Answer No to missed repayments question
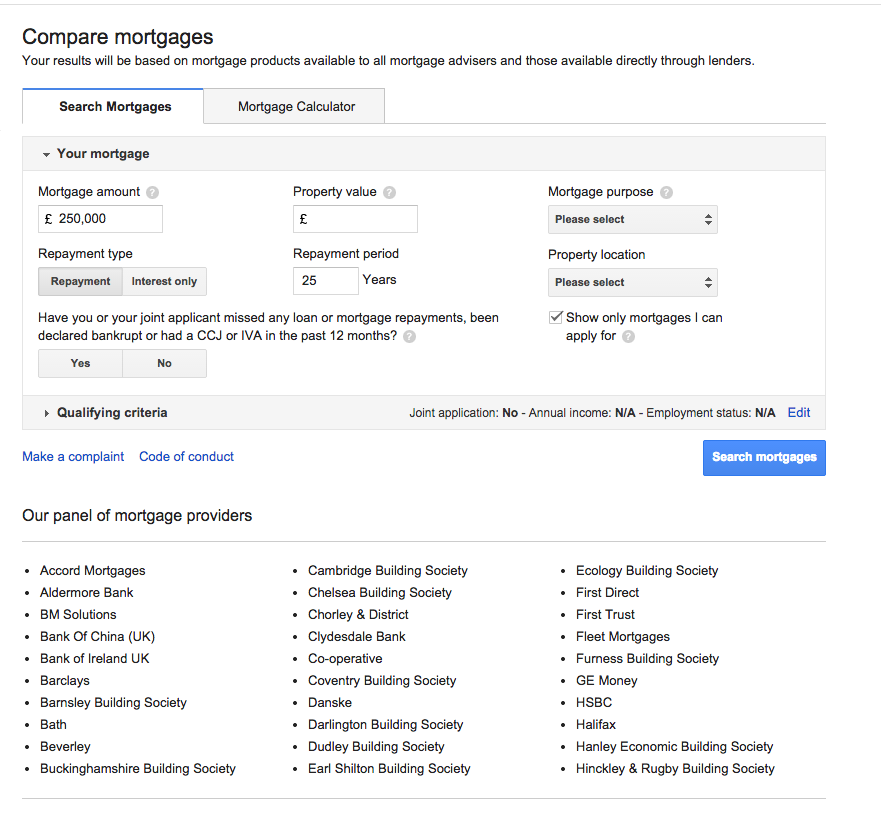This screenshot has height=813, width=881. point(164,363)
